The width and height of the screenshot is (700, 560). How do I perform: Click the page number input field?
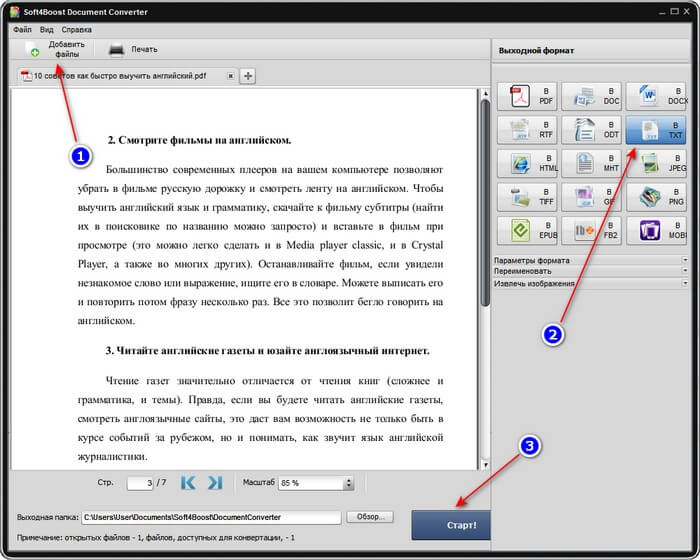pos(140,483)
